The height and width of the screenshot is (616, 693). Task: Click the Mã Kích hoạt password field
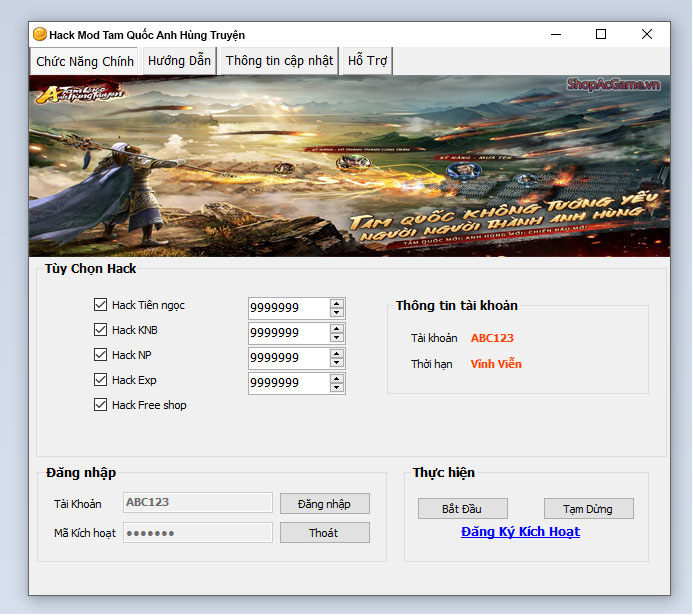pyautogui.click(x=198, y=532)
